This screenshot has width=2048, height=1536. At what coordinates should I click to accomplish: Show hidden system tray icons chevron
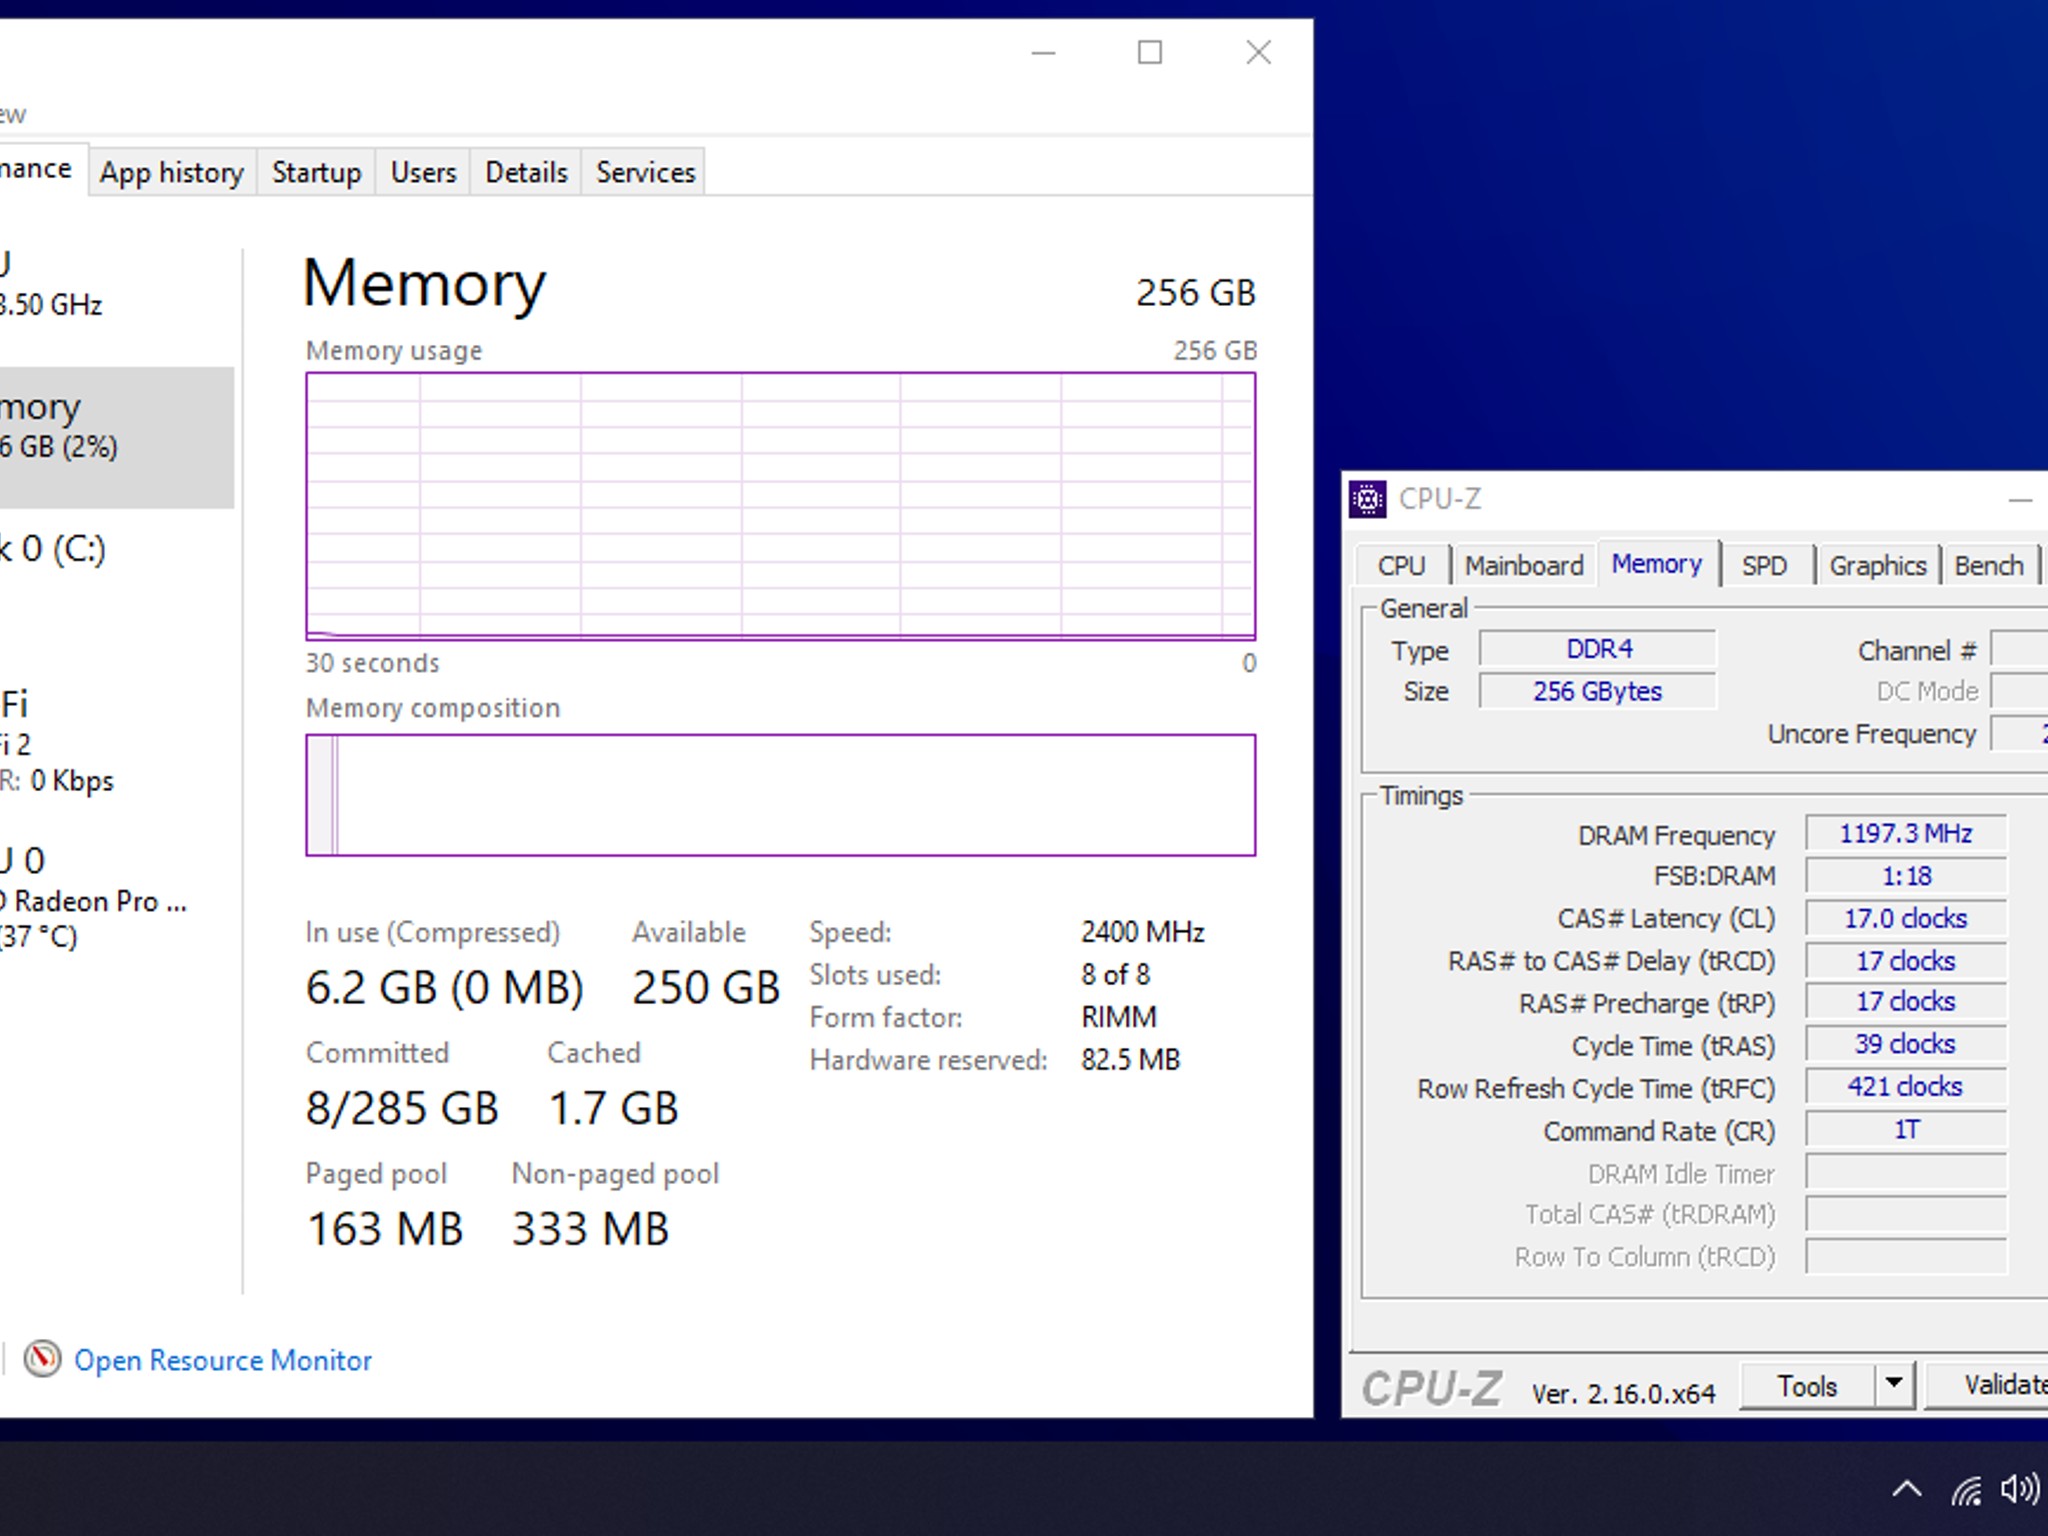(1907, 1489)
